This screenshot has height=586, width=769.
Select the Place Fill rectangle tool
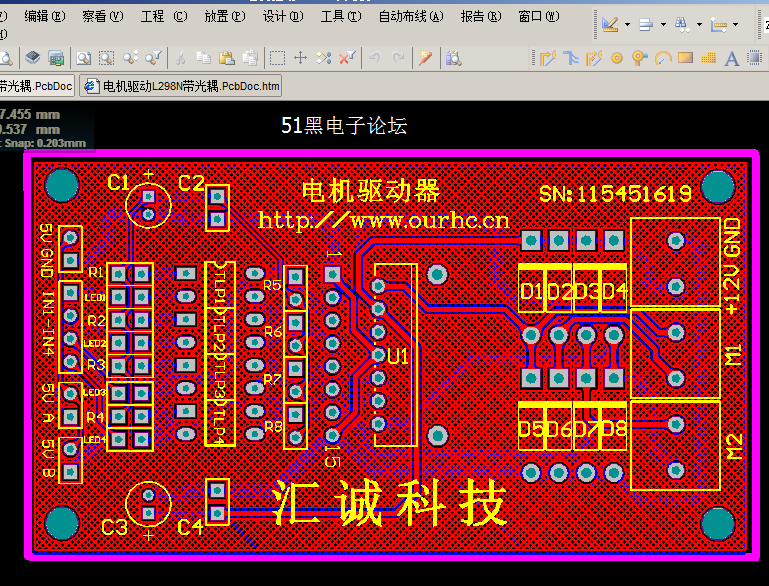(x=685, y=58)
